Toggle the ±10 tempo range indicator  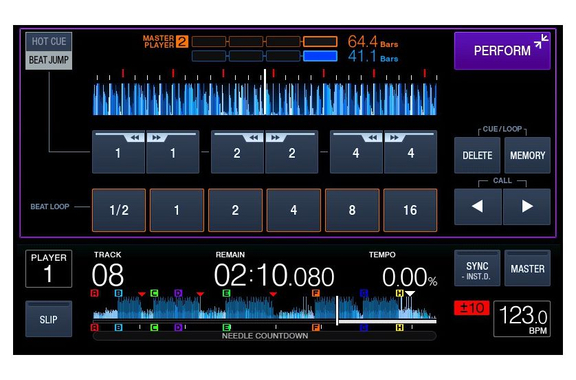472,308
